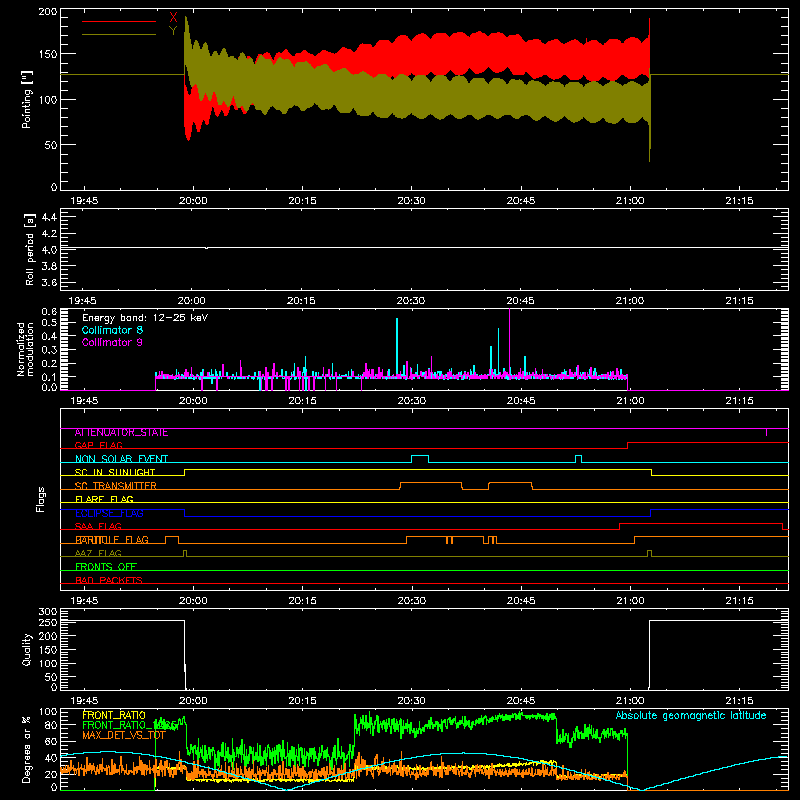
Task: Click '20:30' time label under Flags plot
Action: [411, 601]
